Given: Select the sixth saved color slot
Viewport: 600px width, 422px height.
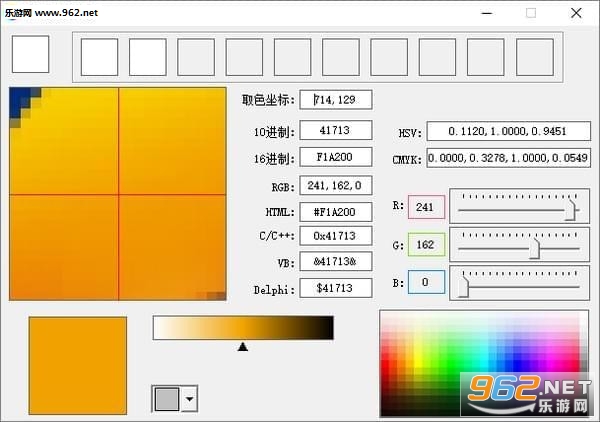Looking at the screenshot, I should coord(341,57).
